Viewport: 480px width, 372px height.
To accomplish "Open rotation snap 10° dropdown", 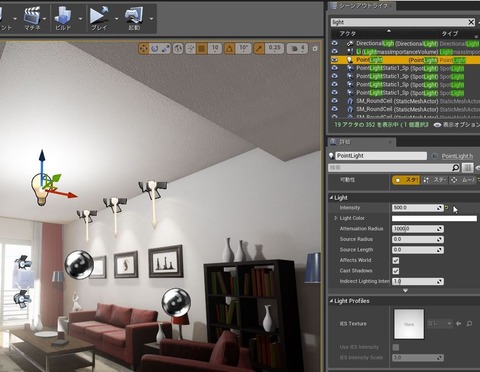I will tap(243, 48).
